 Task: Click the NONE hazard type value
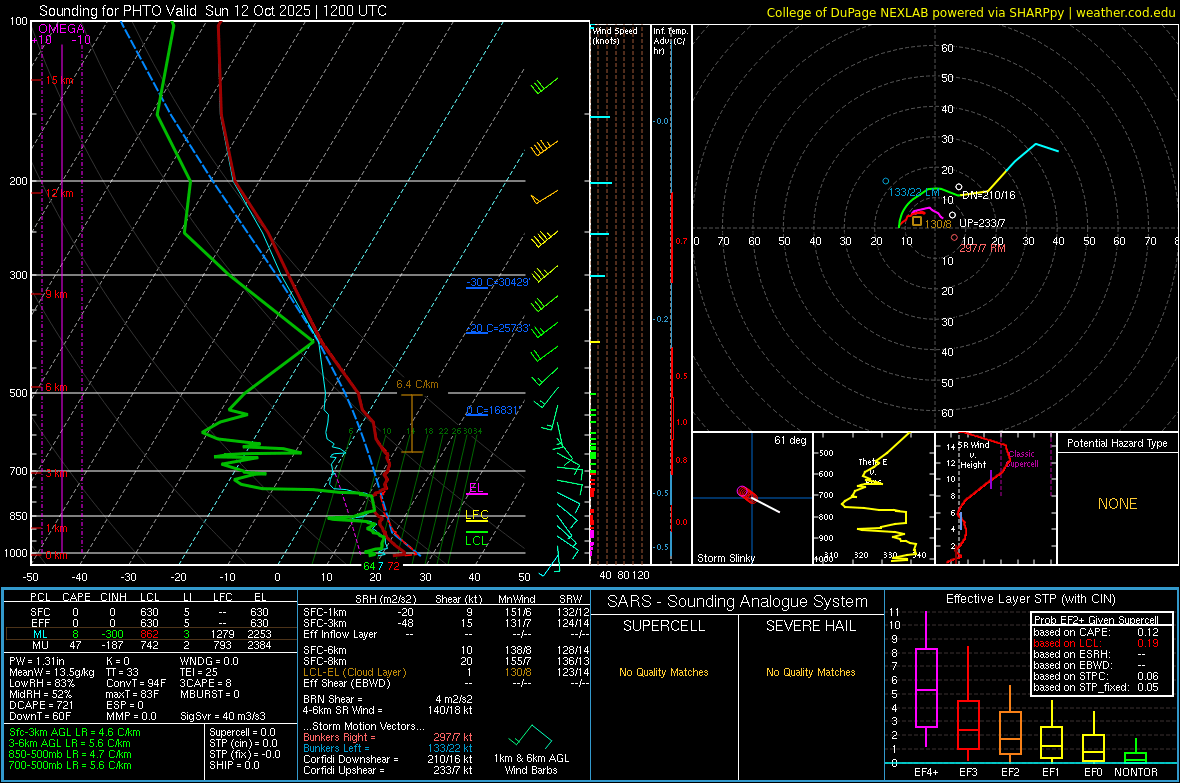click(x=1117, y=504)
